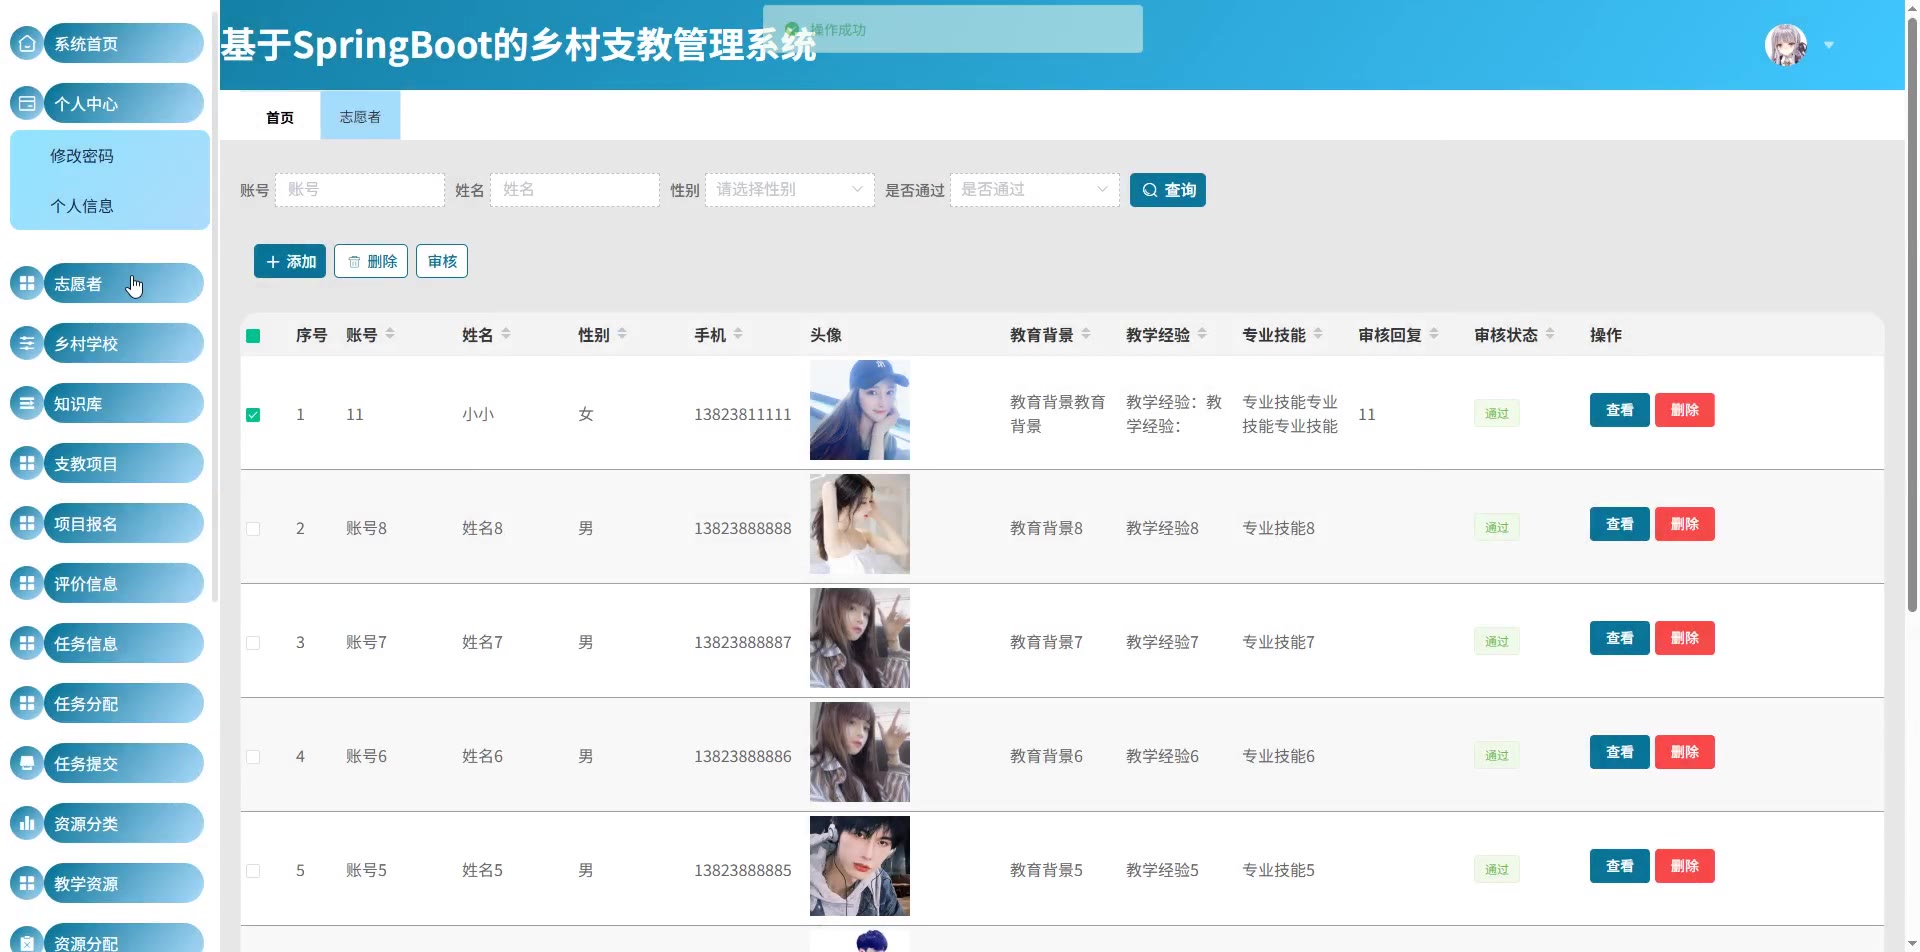Click the icon beside 个人中心
The height and width of the screenshot is (952, 1920).
[27, 103]
